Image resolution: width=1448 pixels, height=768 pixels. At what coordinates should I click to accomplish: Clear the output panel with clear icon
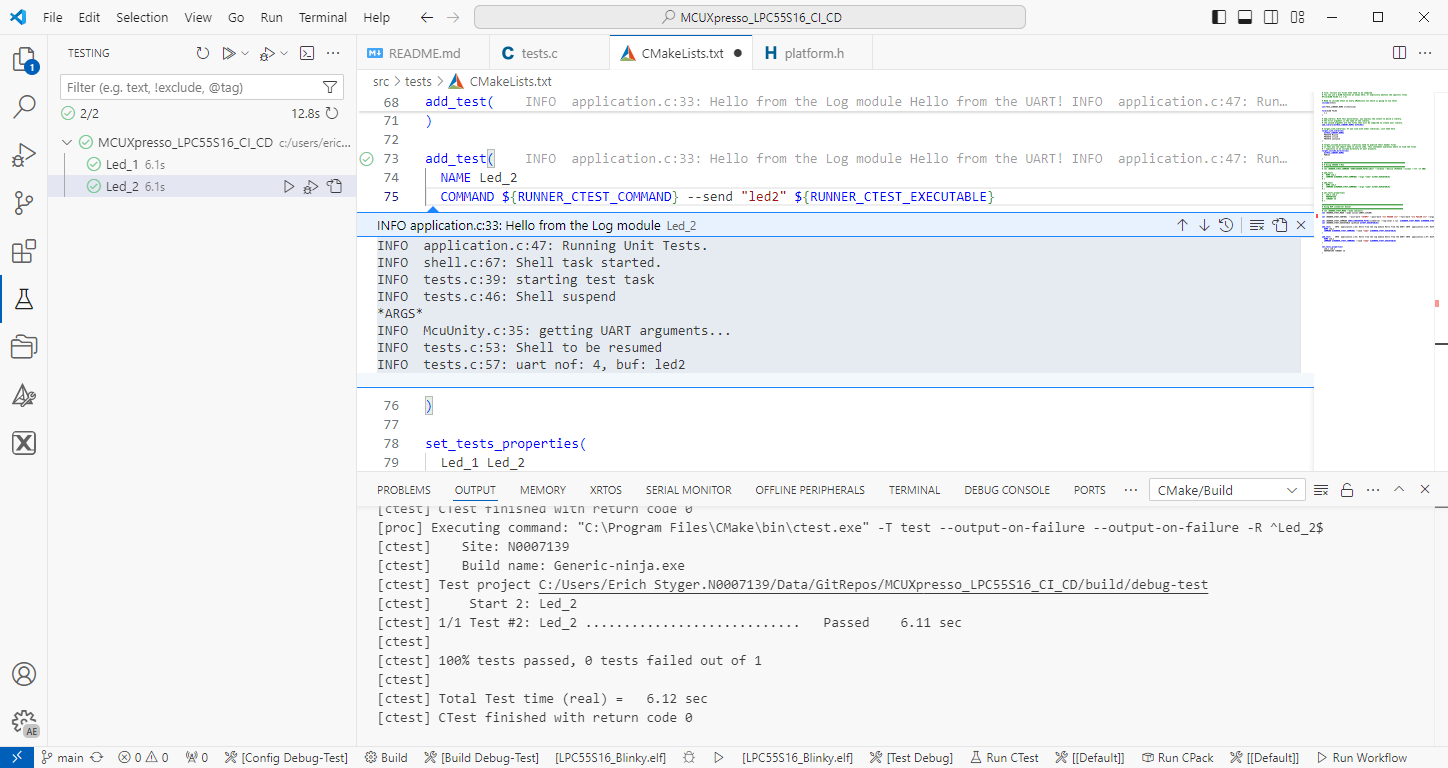pos(1320,490)
